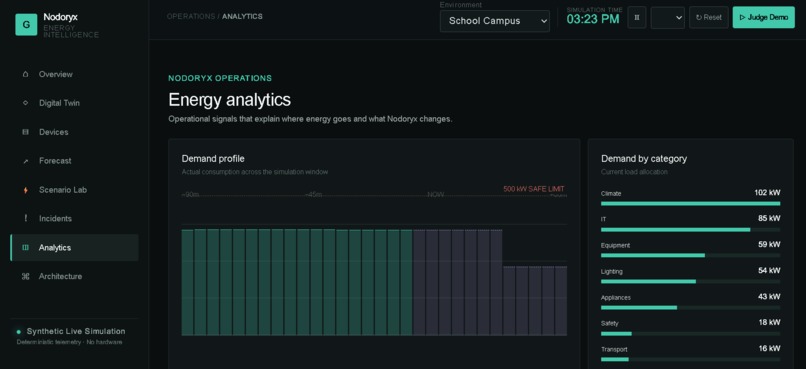Open the Analytics page in sidebar
This screenshot has width=806, height=369.
tap(75, 248)
